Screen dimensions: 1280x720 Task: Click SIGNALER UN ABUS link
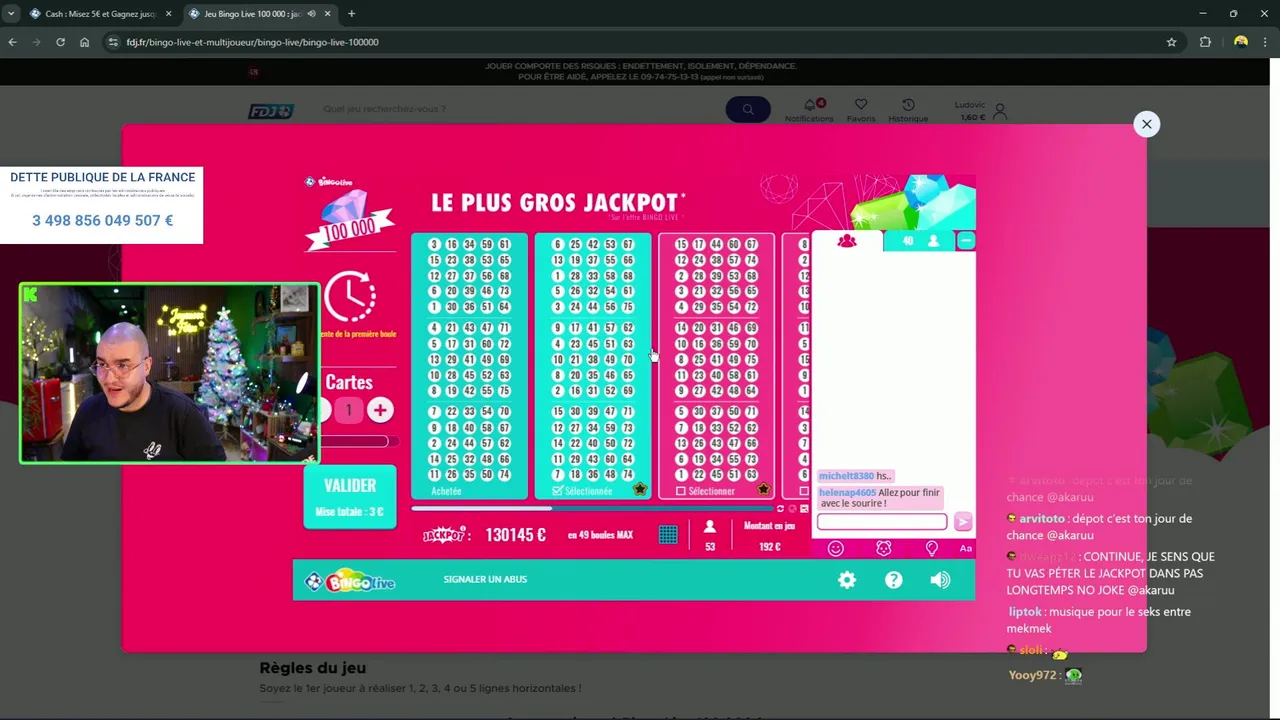485,579
